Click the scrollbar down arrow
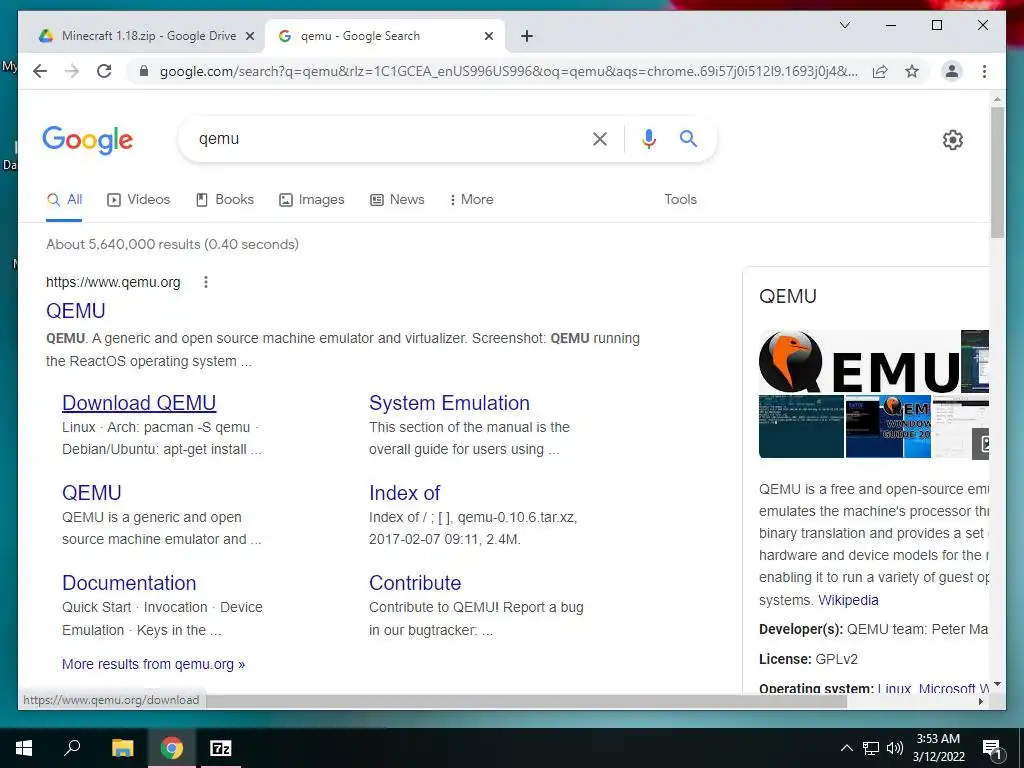 (x=997, y=684)
